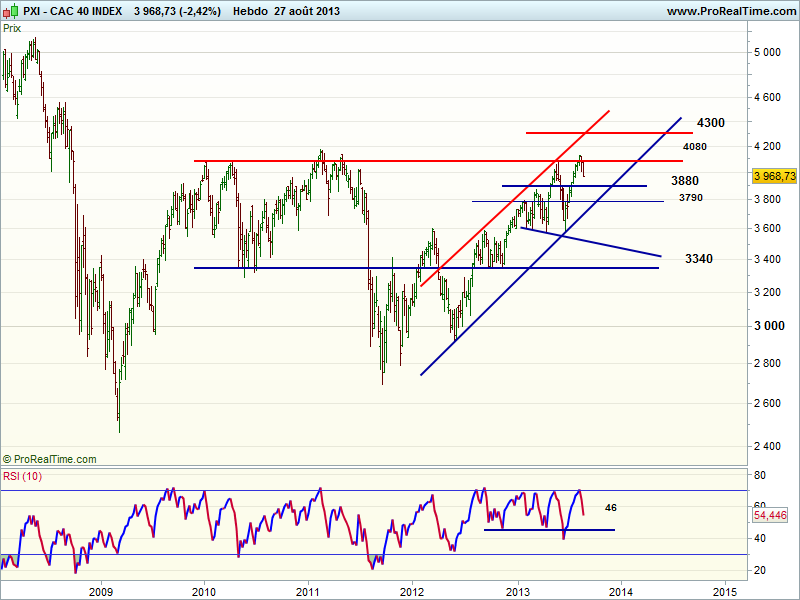Click the 3880 support annotation

pyautogui.click(x=685, y=181)
